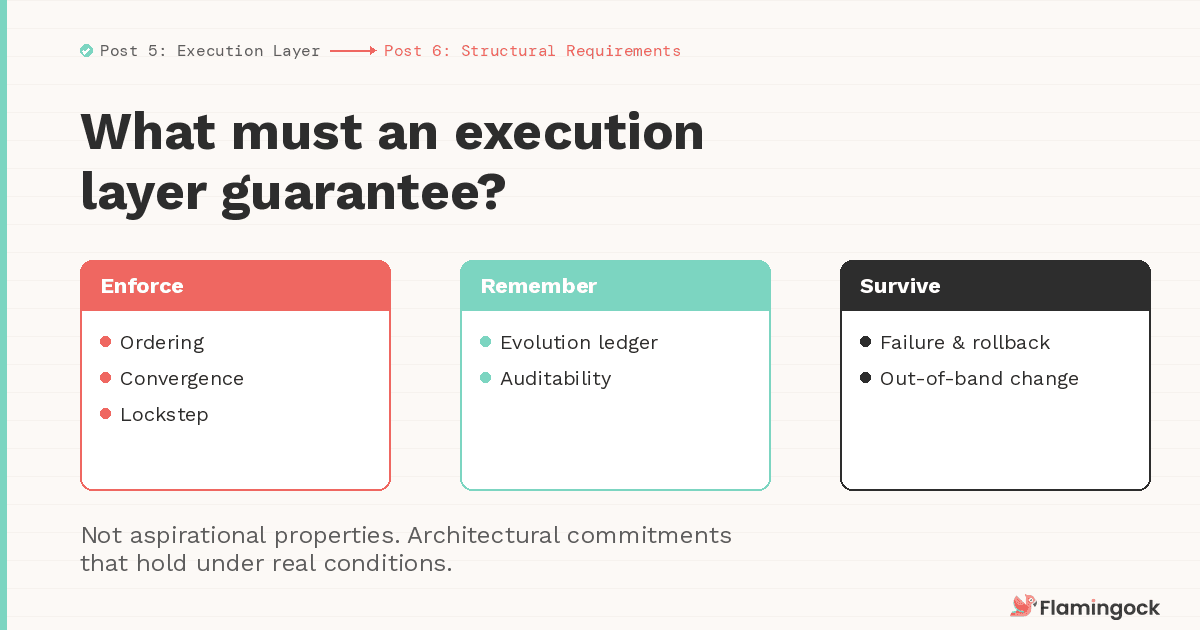Click the black bullet next to Out-of-band change
Image resolution: width=1200 pixels, height=630 pixels.
point(866,378)
